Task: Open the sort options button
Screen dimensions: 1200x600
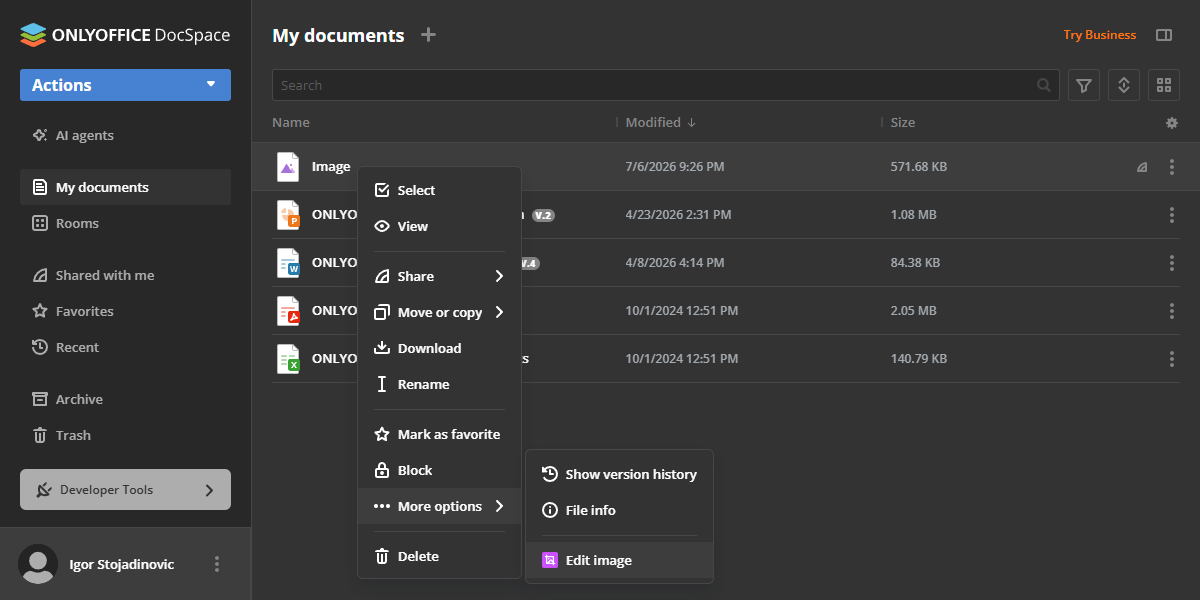Action: pos(1124,85)
